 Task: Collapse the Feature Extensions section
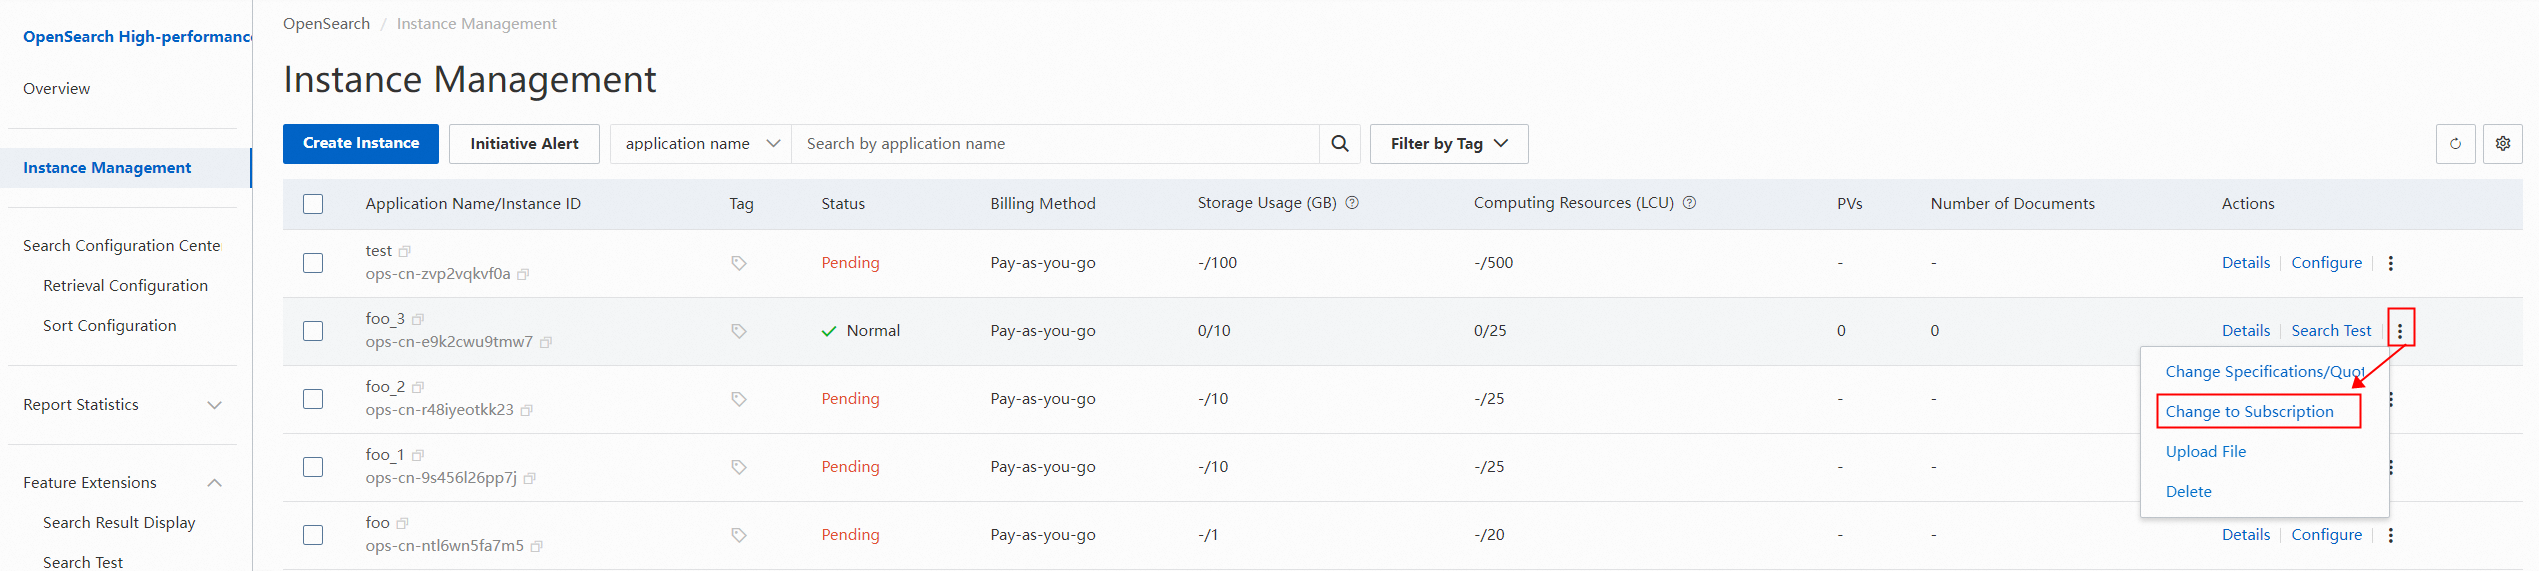pos(214,483)
